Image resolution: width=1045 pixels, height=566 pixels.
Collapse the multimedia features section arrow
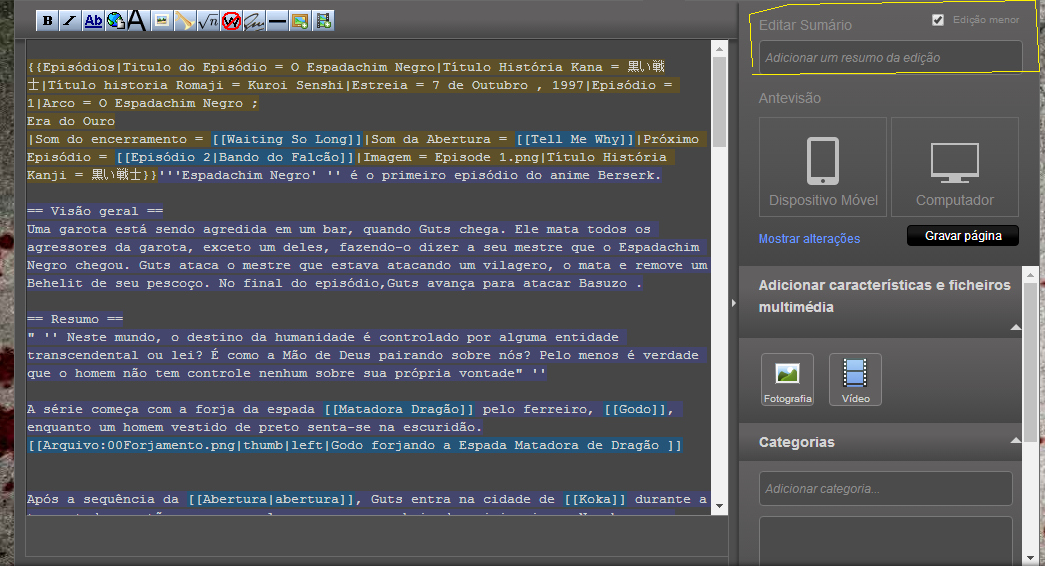1016,327
